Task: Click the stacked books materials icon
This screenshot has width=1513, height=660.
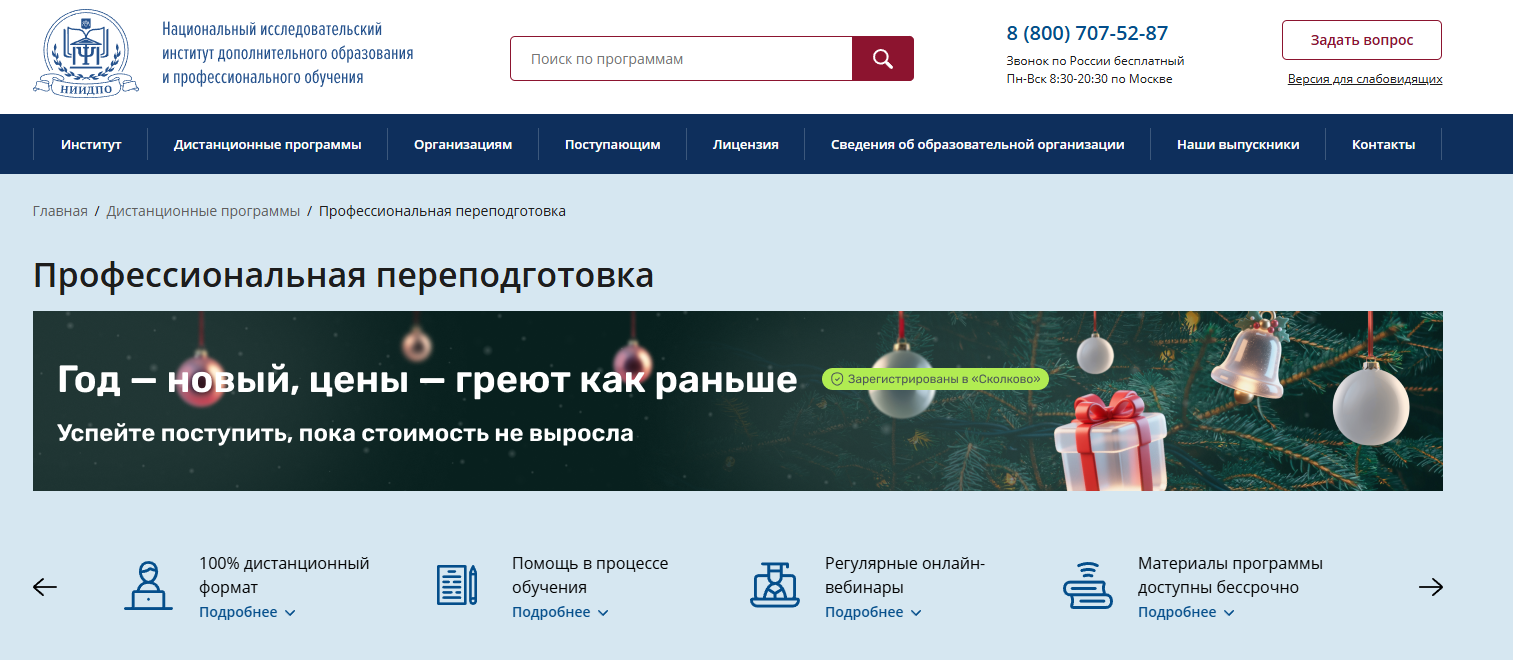Action: tap(1087, 585)
